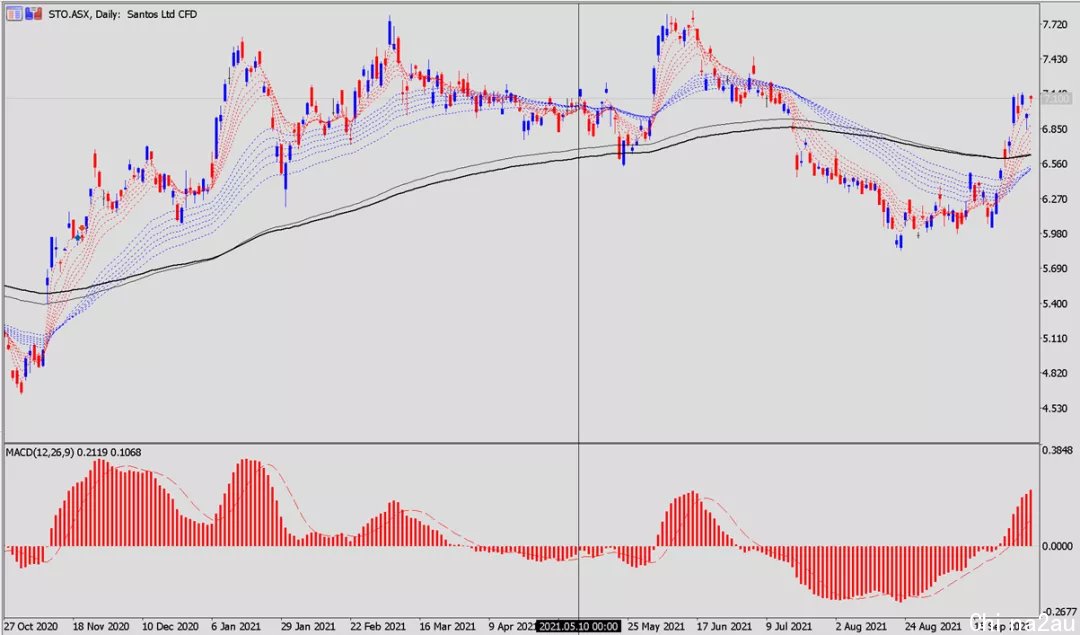Click the 18 Nov 2020 date label
The height and width of the screenshot is (635, 1080).
101,626
